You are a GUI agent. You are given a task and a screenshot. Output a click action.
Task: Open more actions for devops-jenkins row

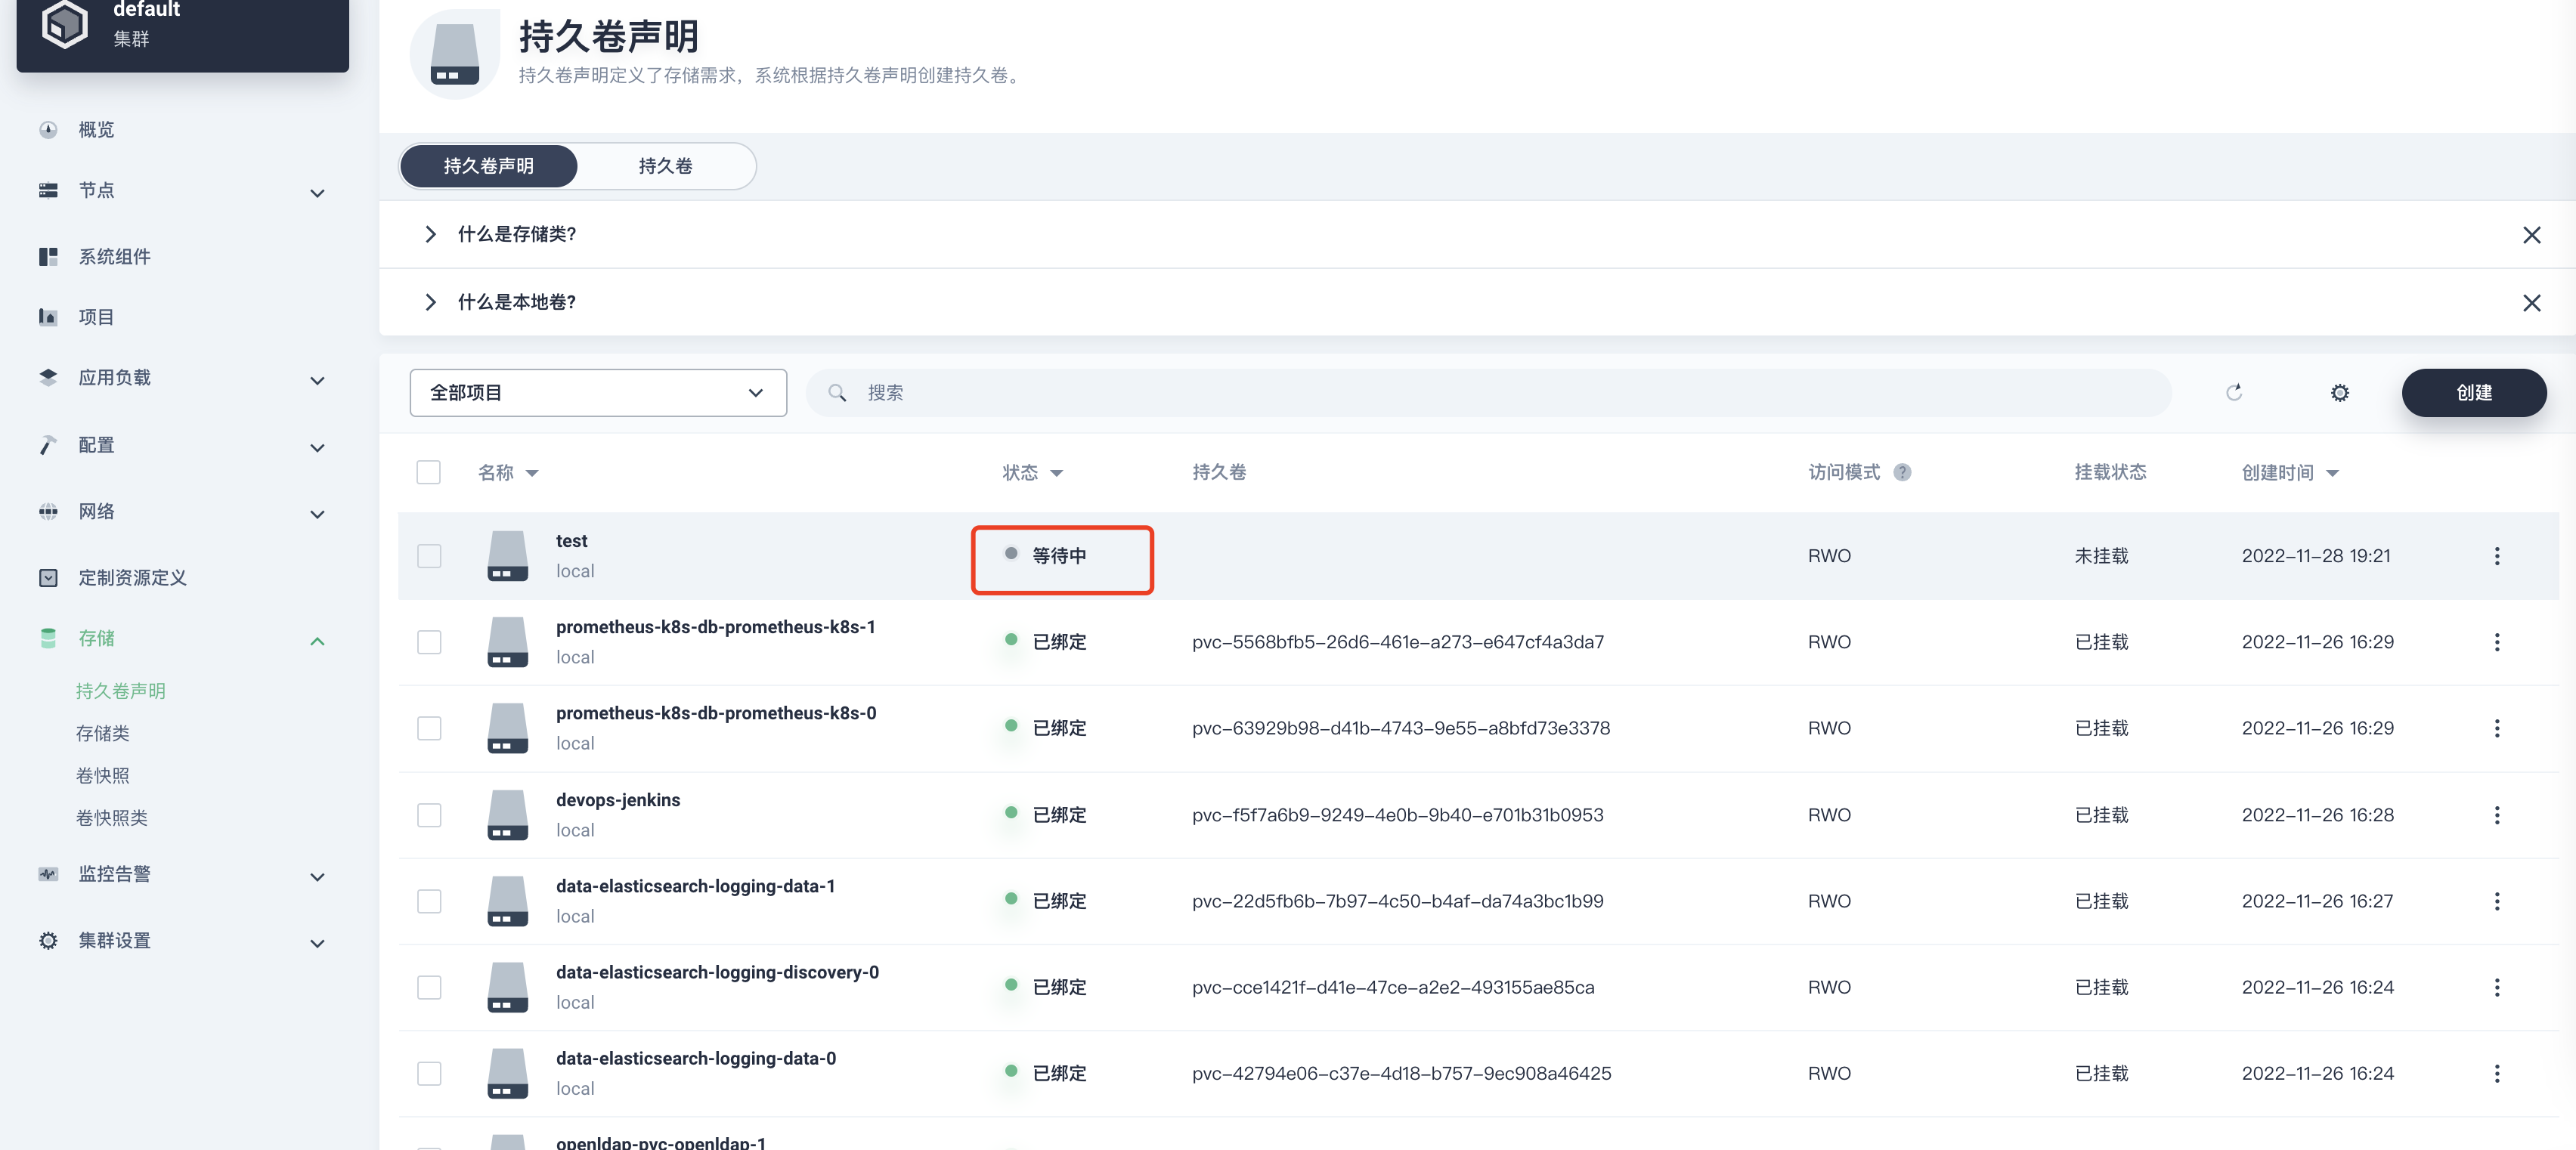coord(2497,815)
